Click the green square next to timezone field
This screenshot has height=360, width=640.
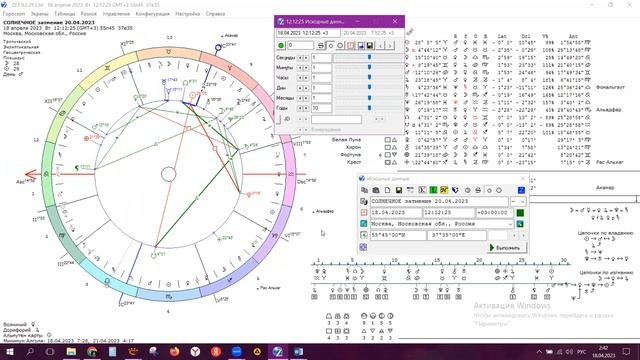pos(520,213)
